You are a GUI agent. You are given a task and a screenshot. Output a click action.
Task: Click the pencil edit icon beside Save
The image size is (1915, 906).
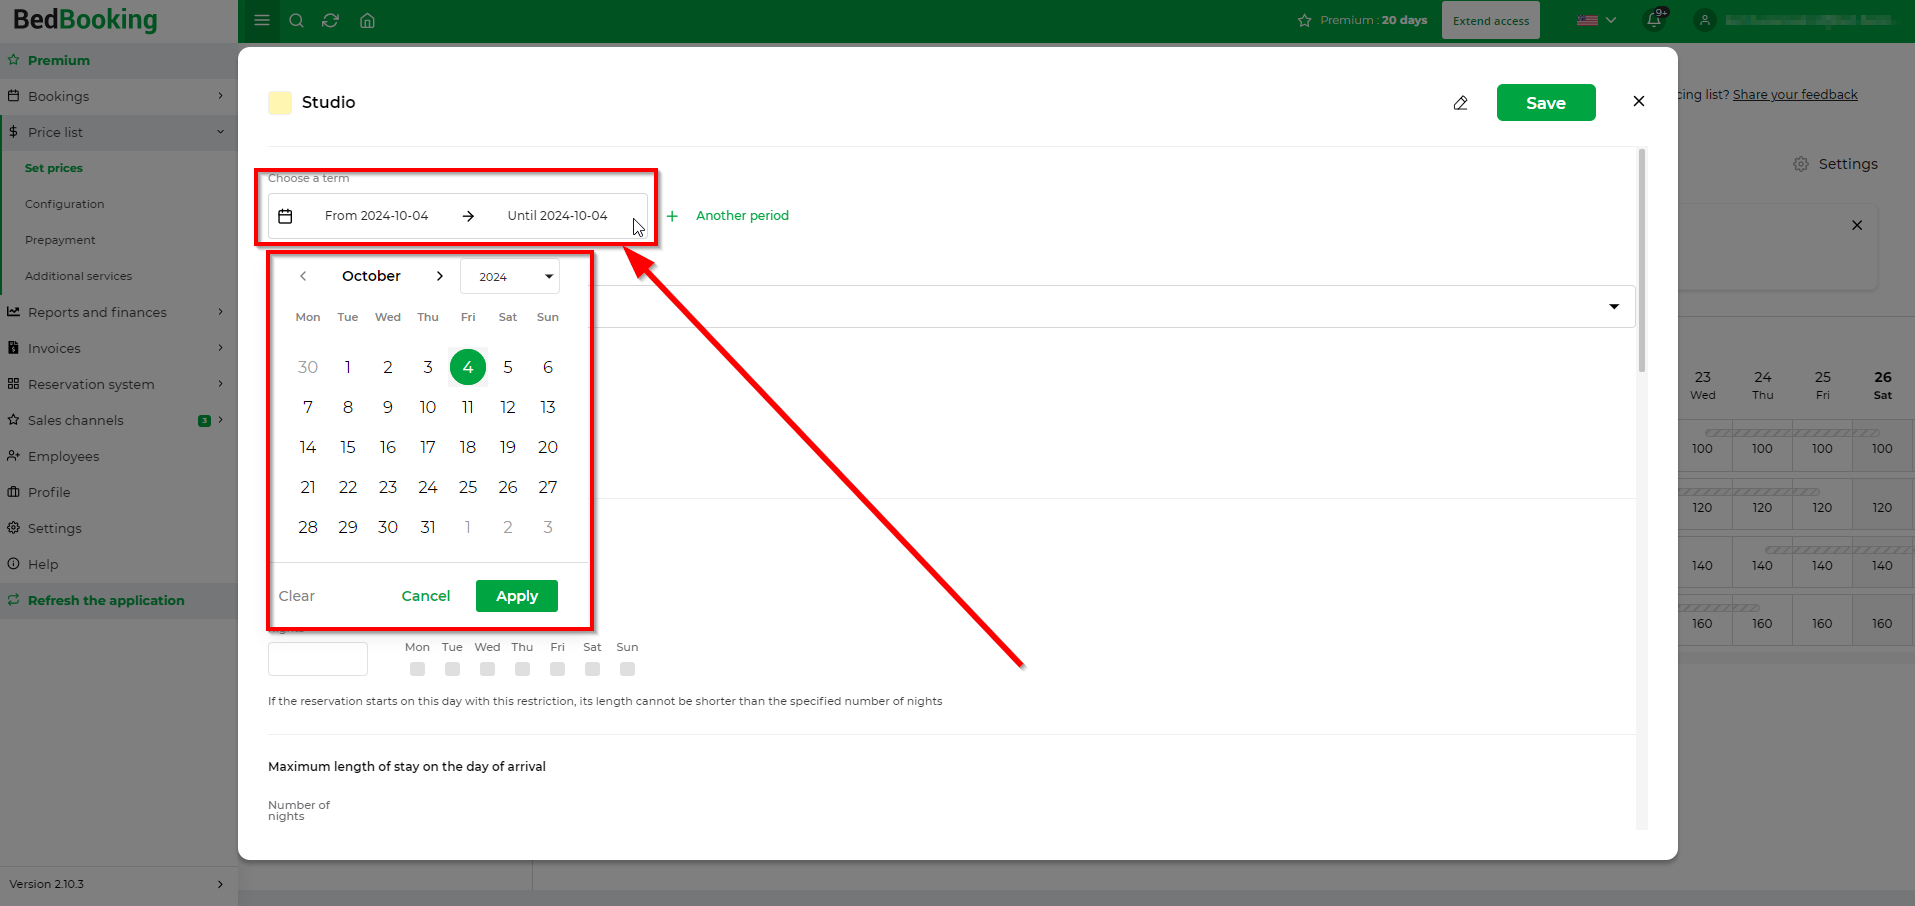click(1460, 103)
